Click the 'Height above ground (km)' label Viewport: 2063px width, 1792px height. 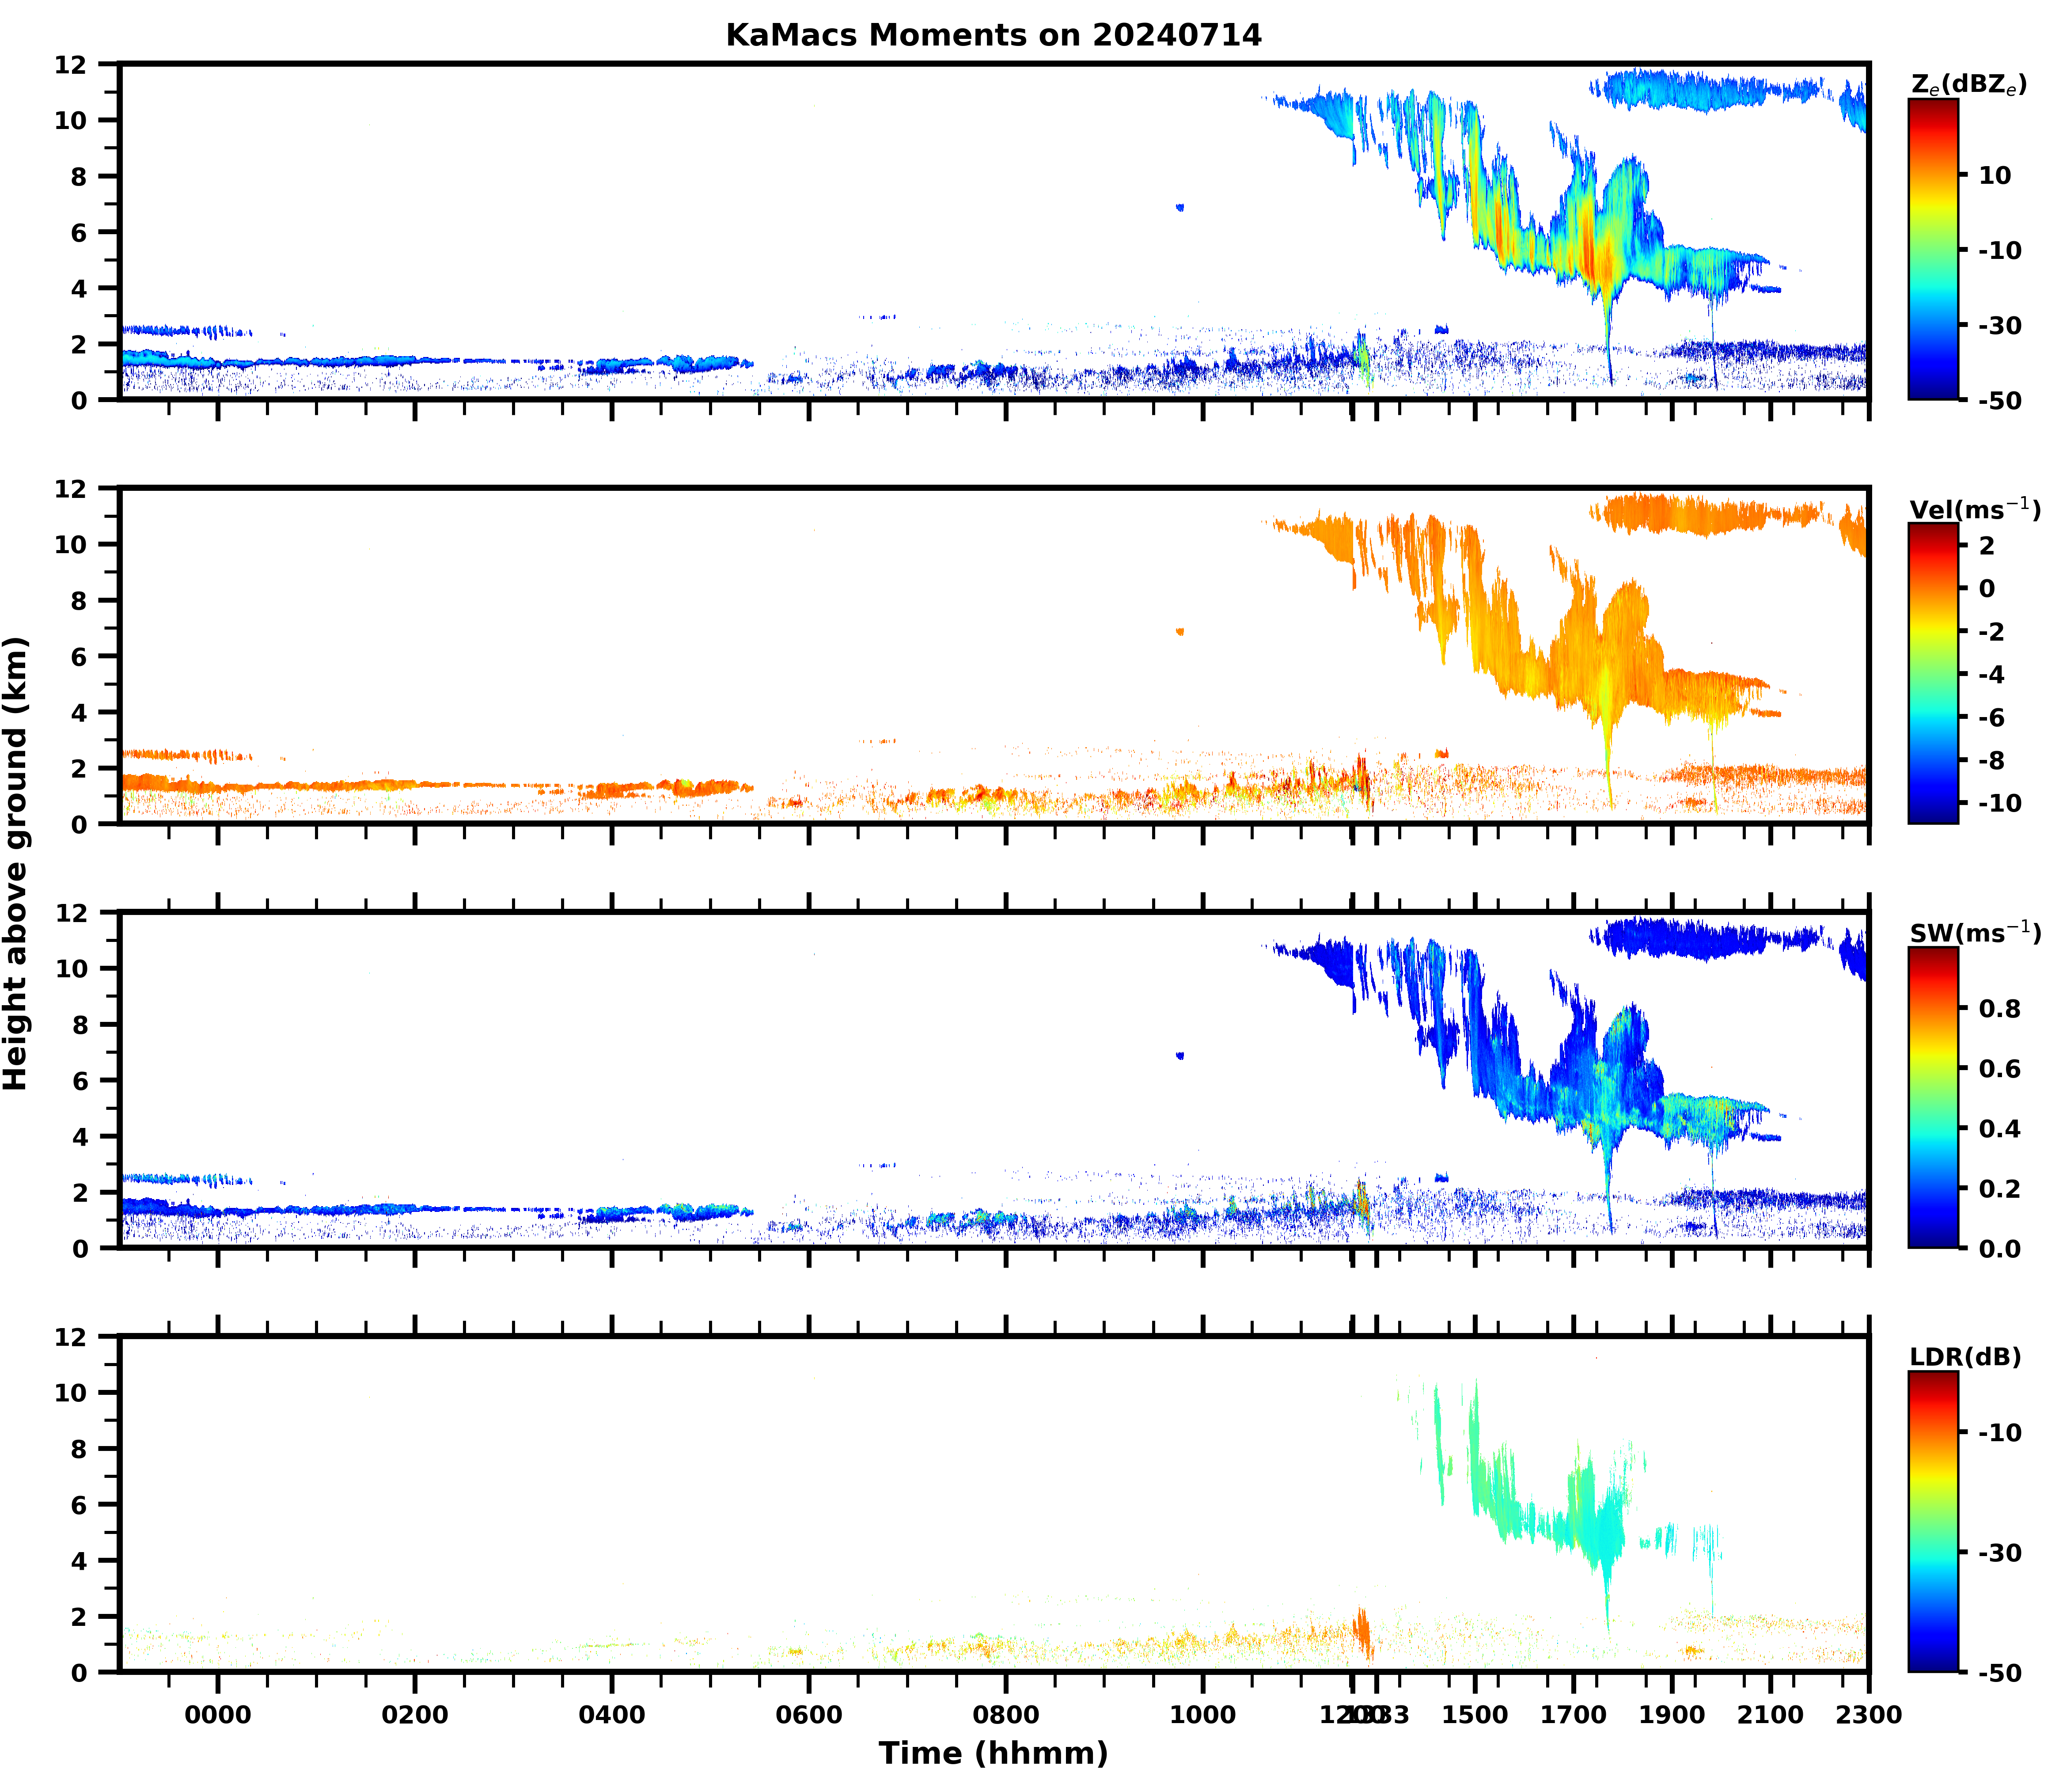17,863
